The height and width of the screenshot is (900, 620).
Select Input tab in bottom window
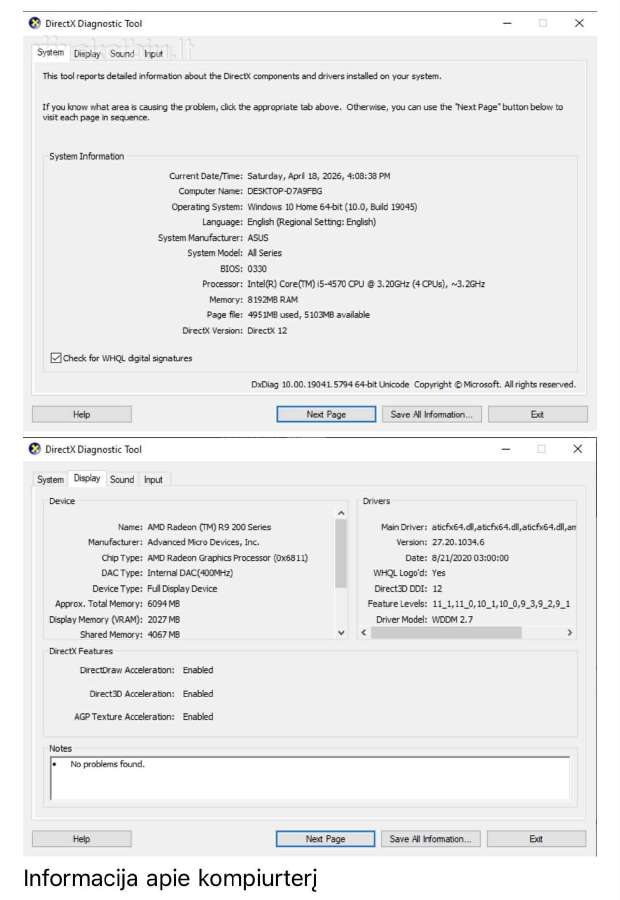pos(153,480)
